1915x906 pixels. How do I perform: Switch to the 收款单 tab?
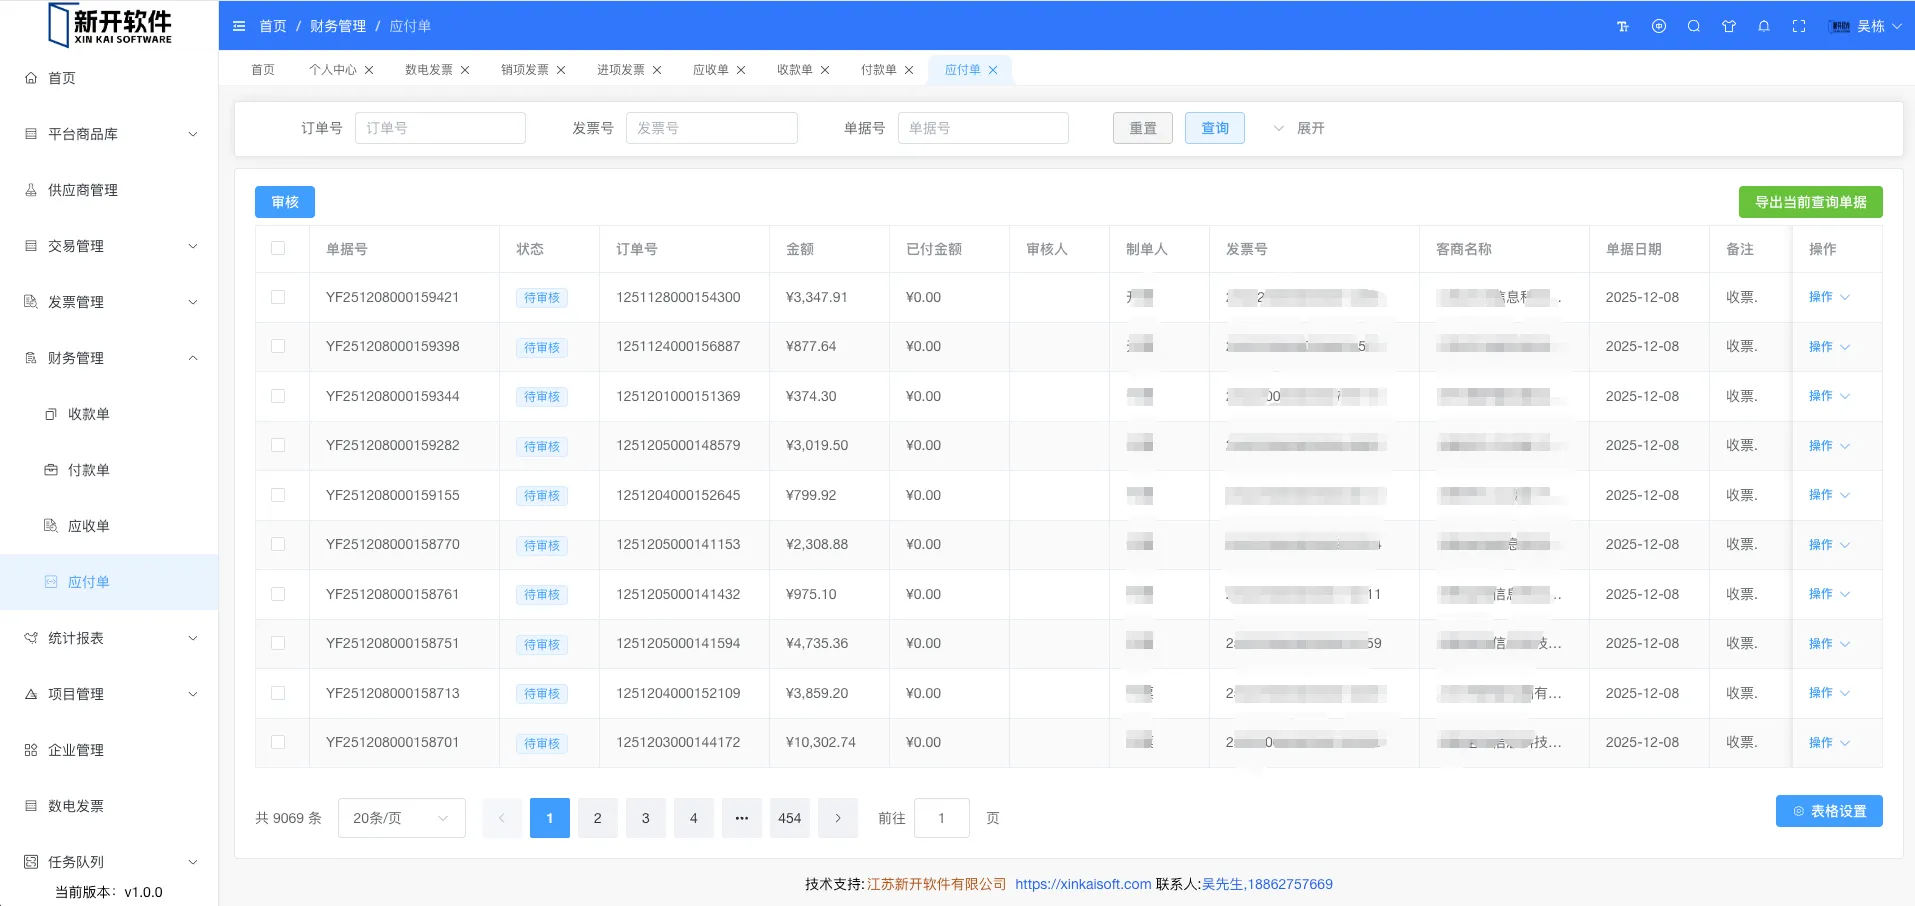tap(794, 70)
